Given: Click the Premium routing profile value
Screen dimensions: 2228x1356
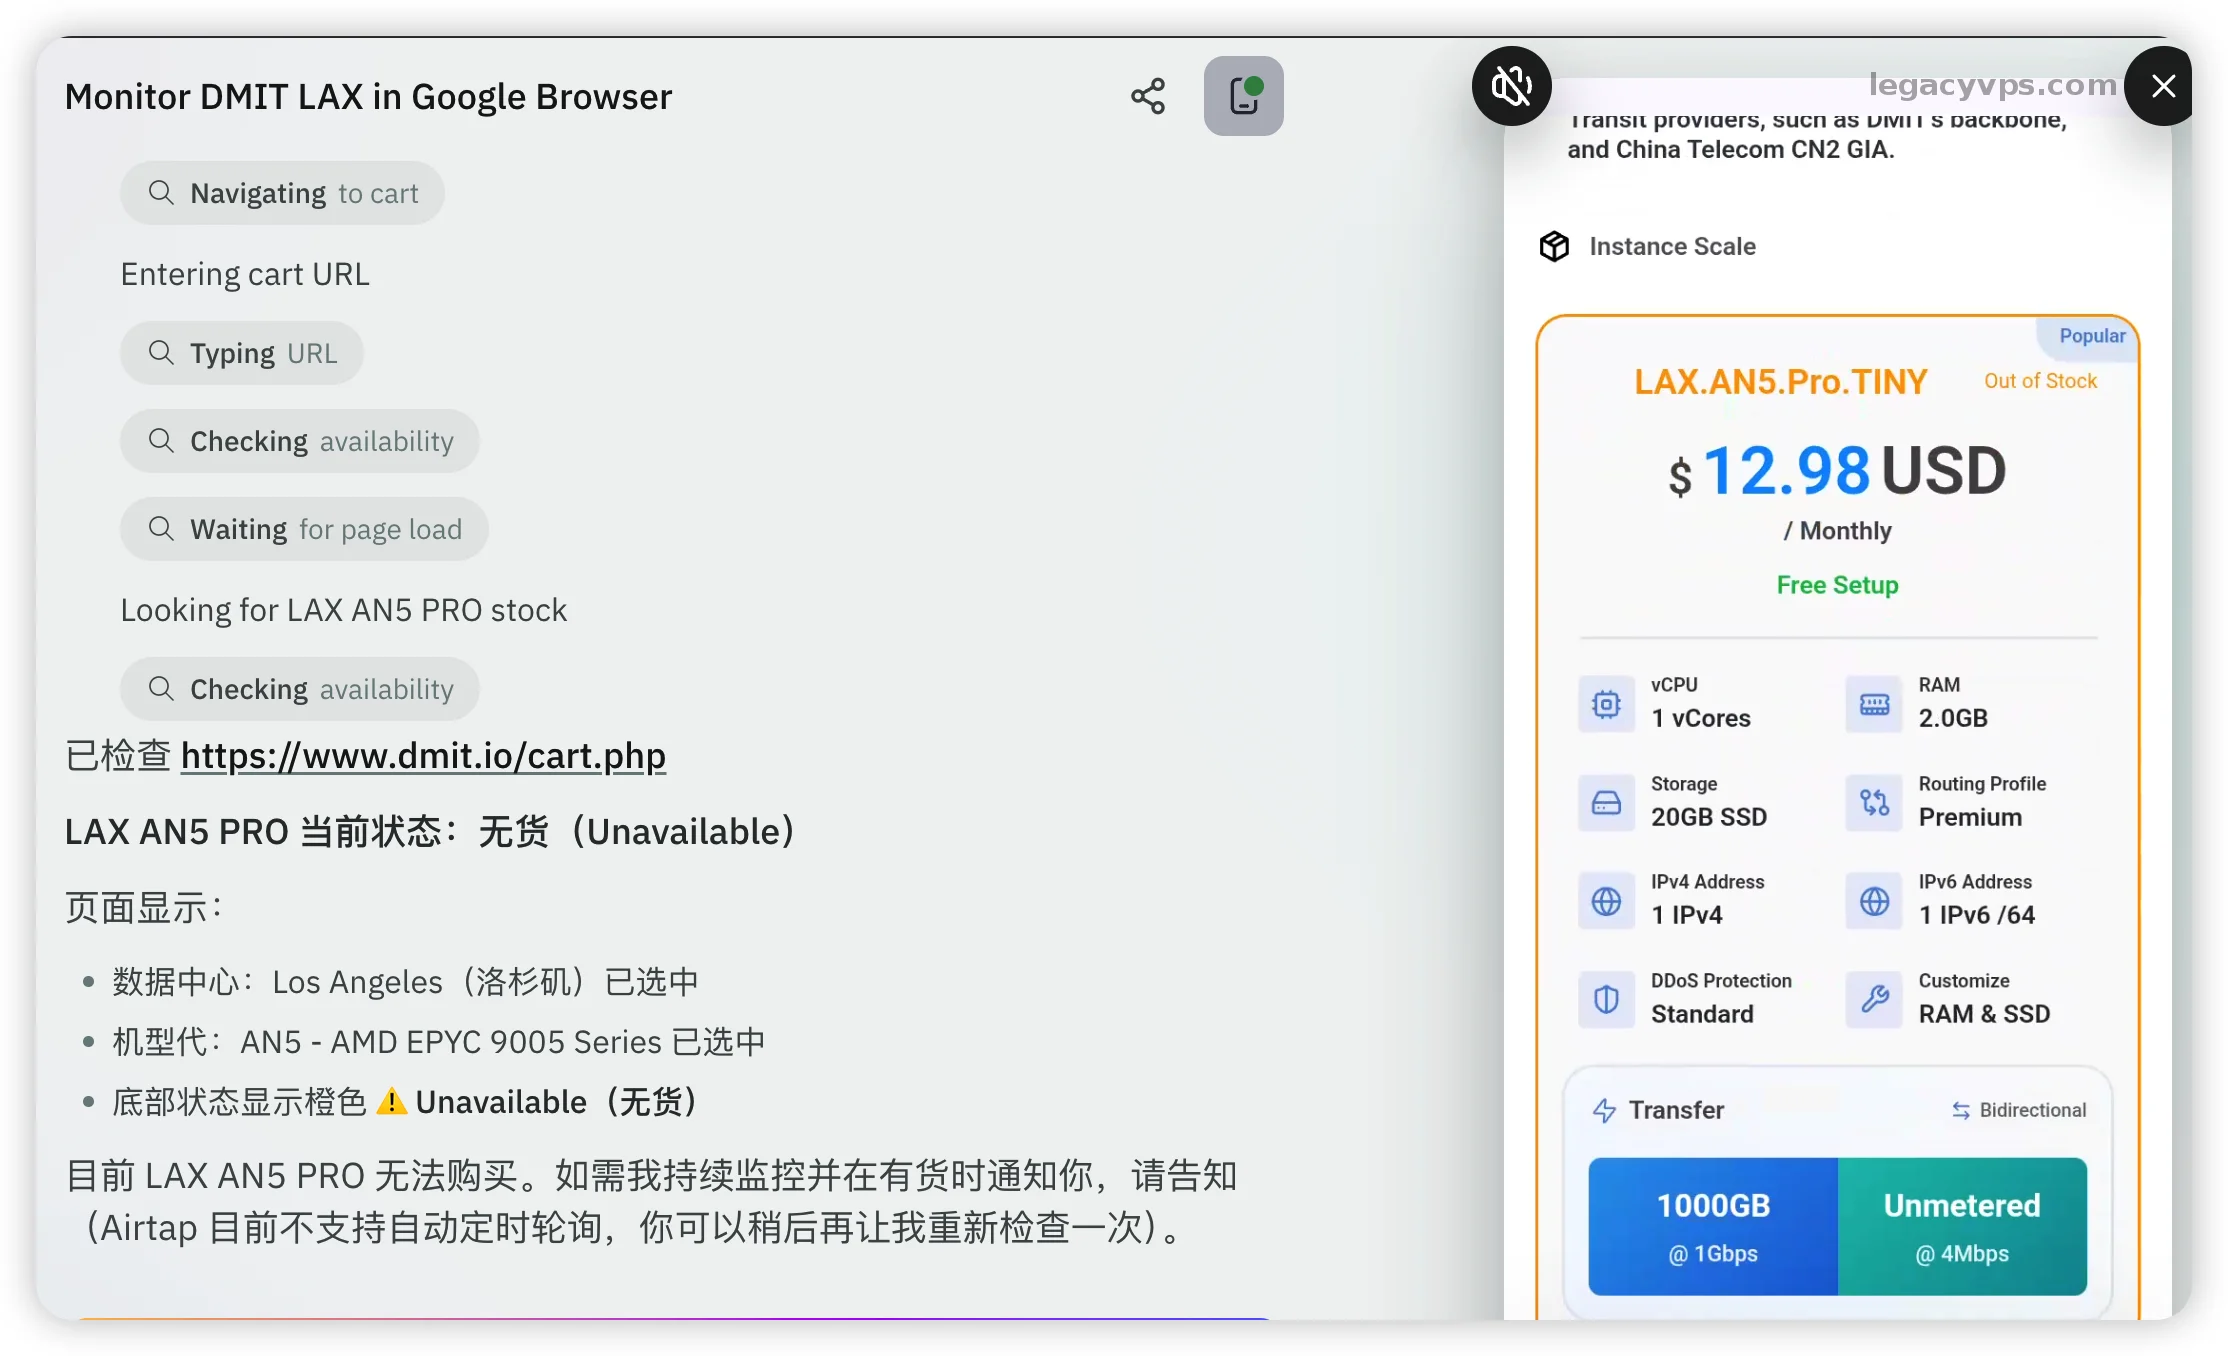Looking at the screenshot, I should [1970, 817].
